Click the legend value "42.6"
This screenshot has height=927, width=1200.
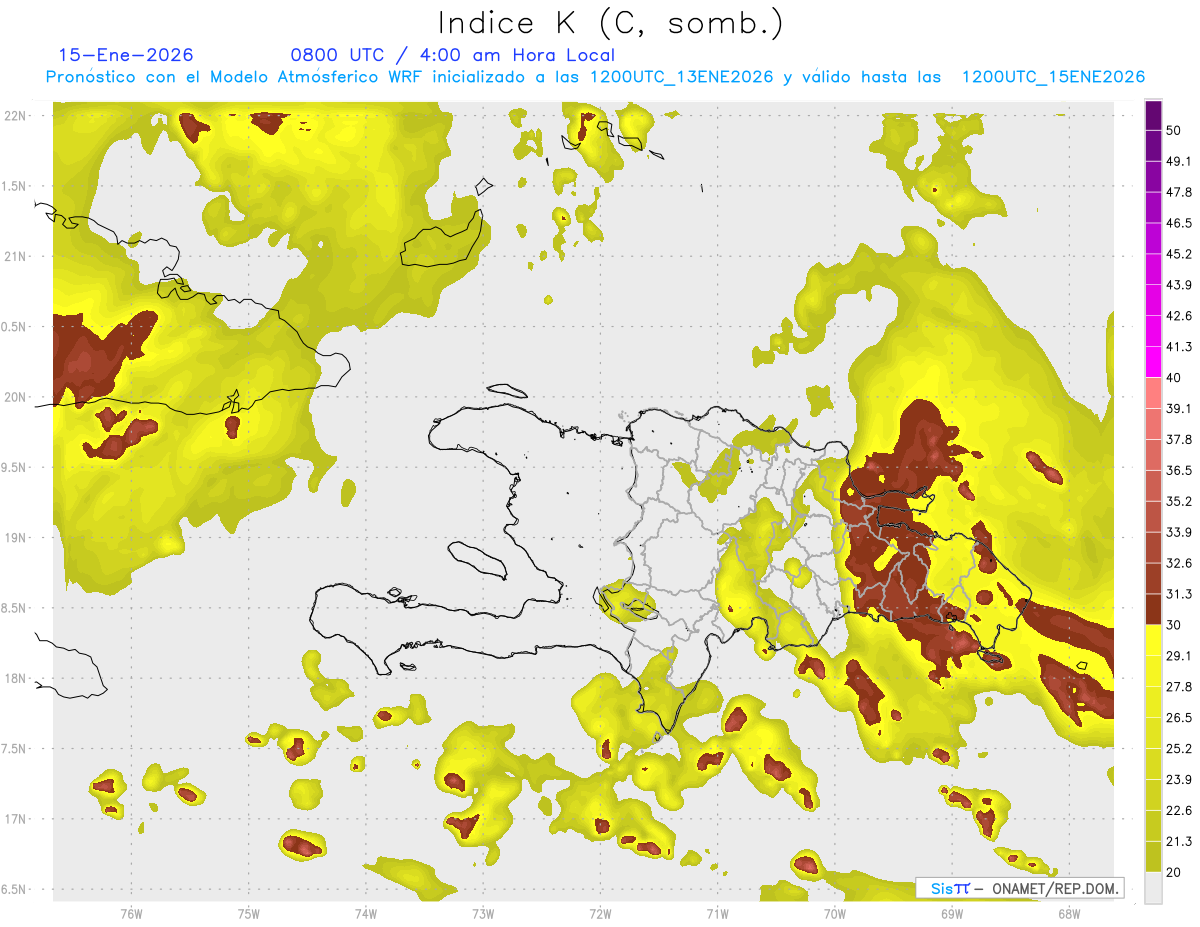click(1179, 316)
